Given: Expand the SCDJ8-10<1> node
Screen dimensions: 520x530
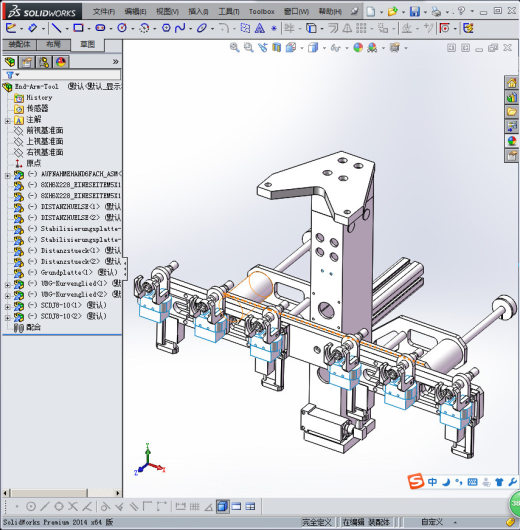Looking at the screenshot, I should coord(7,307).
